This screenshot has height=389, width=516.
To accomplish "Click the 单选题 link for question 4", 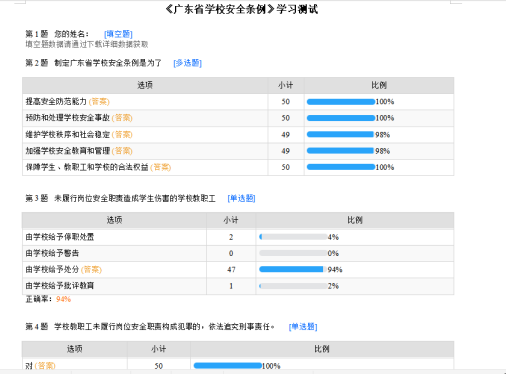I will tap(303, 327).
